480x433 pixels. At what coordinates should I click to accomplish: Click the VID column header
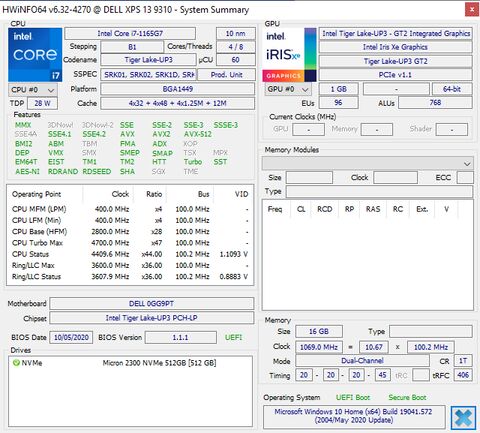241,194
